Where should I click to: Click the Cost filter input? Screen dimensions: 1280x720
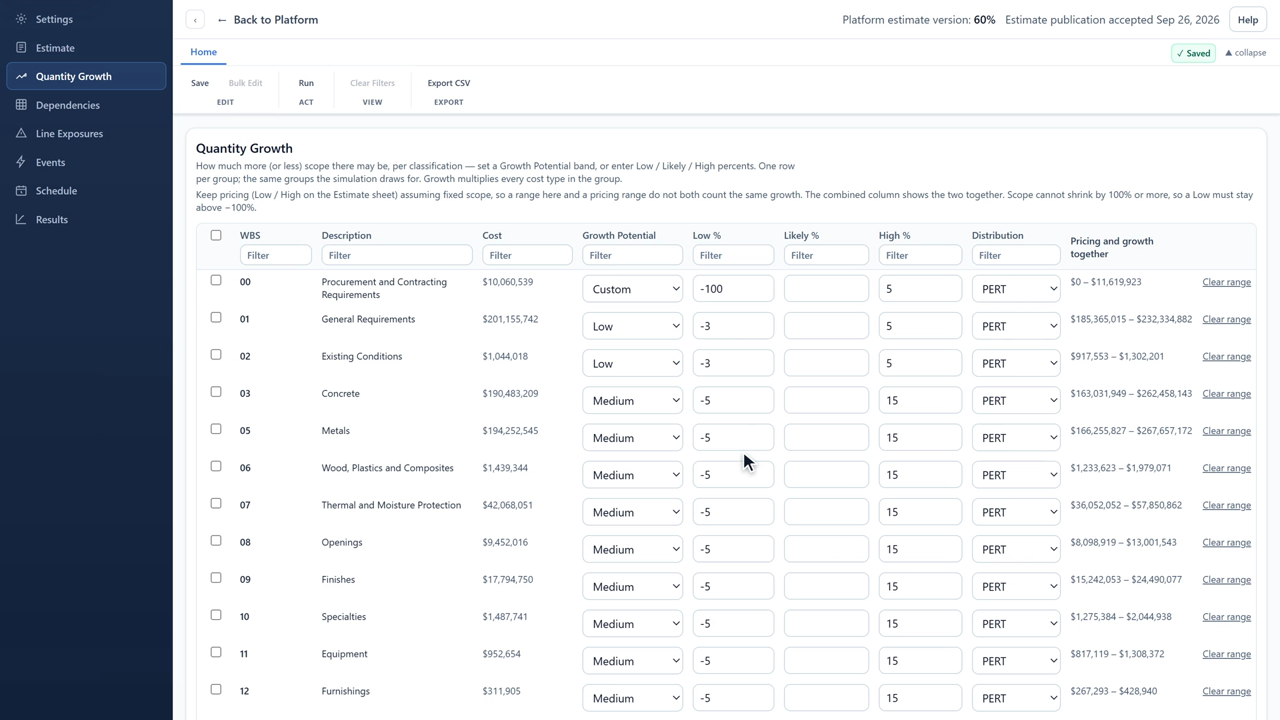[527, 255]
